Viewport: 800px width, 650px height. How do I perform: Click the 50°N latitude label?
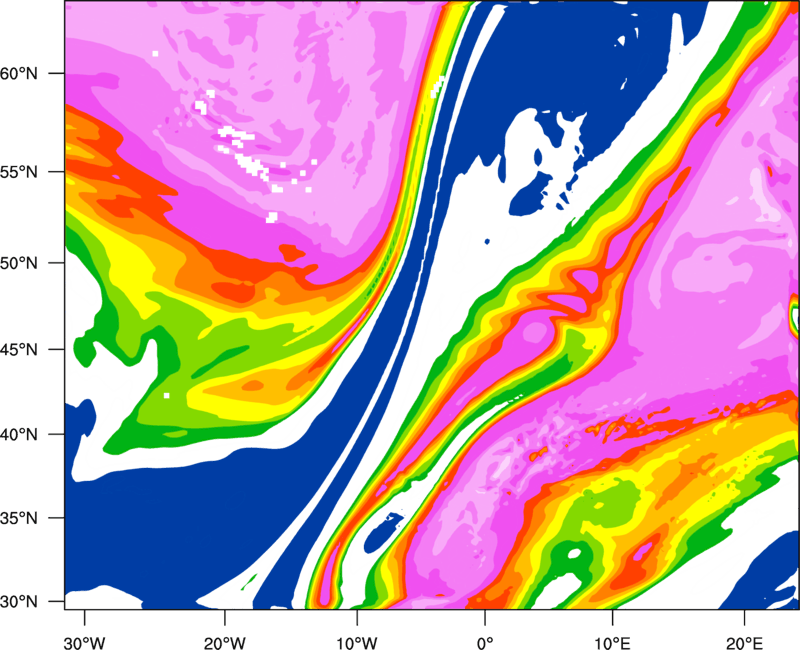click(x=18, y=263)
